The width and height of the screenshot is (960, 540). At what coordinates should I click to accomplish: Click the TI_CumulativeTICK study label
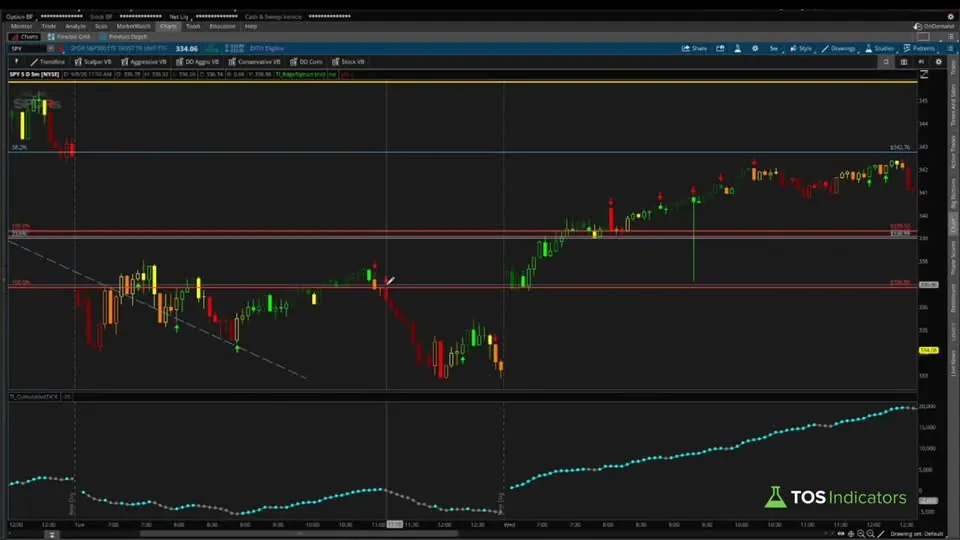(34, 397)
